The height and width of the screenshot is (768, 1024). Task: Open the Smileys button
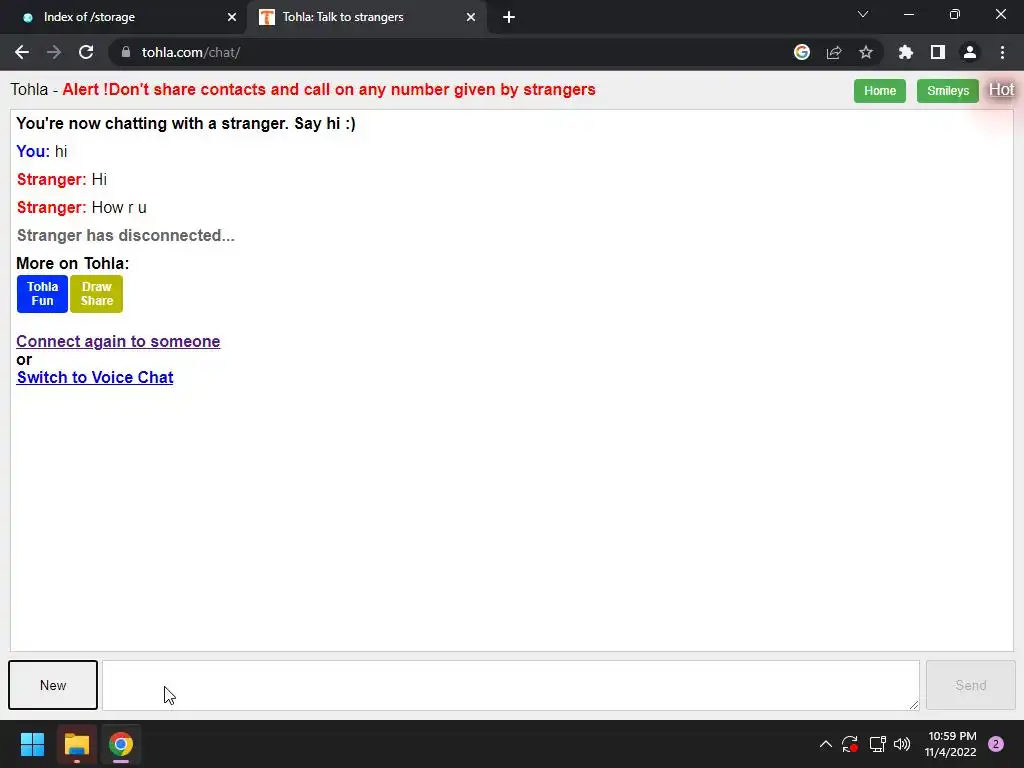point(948,91)
